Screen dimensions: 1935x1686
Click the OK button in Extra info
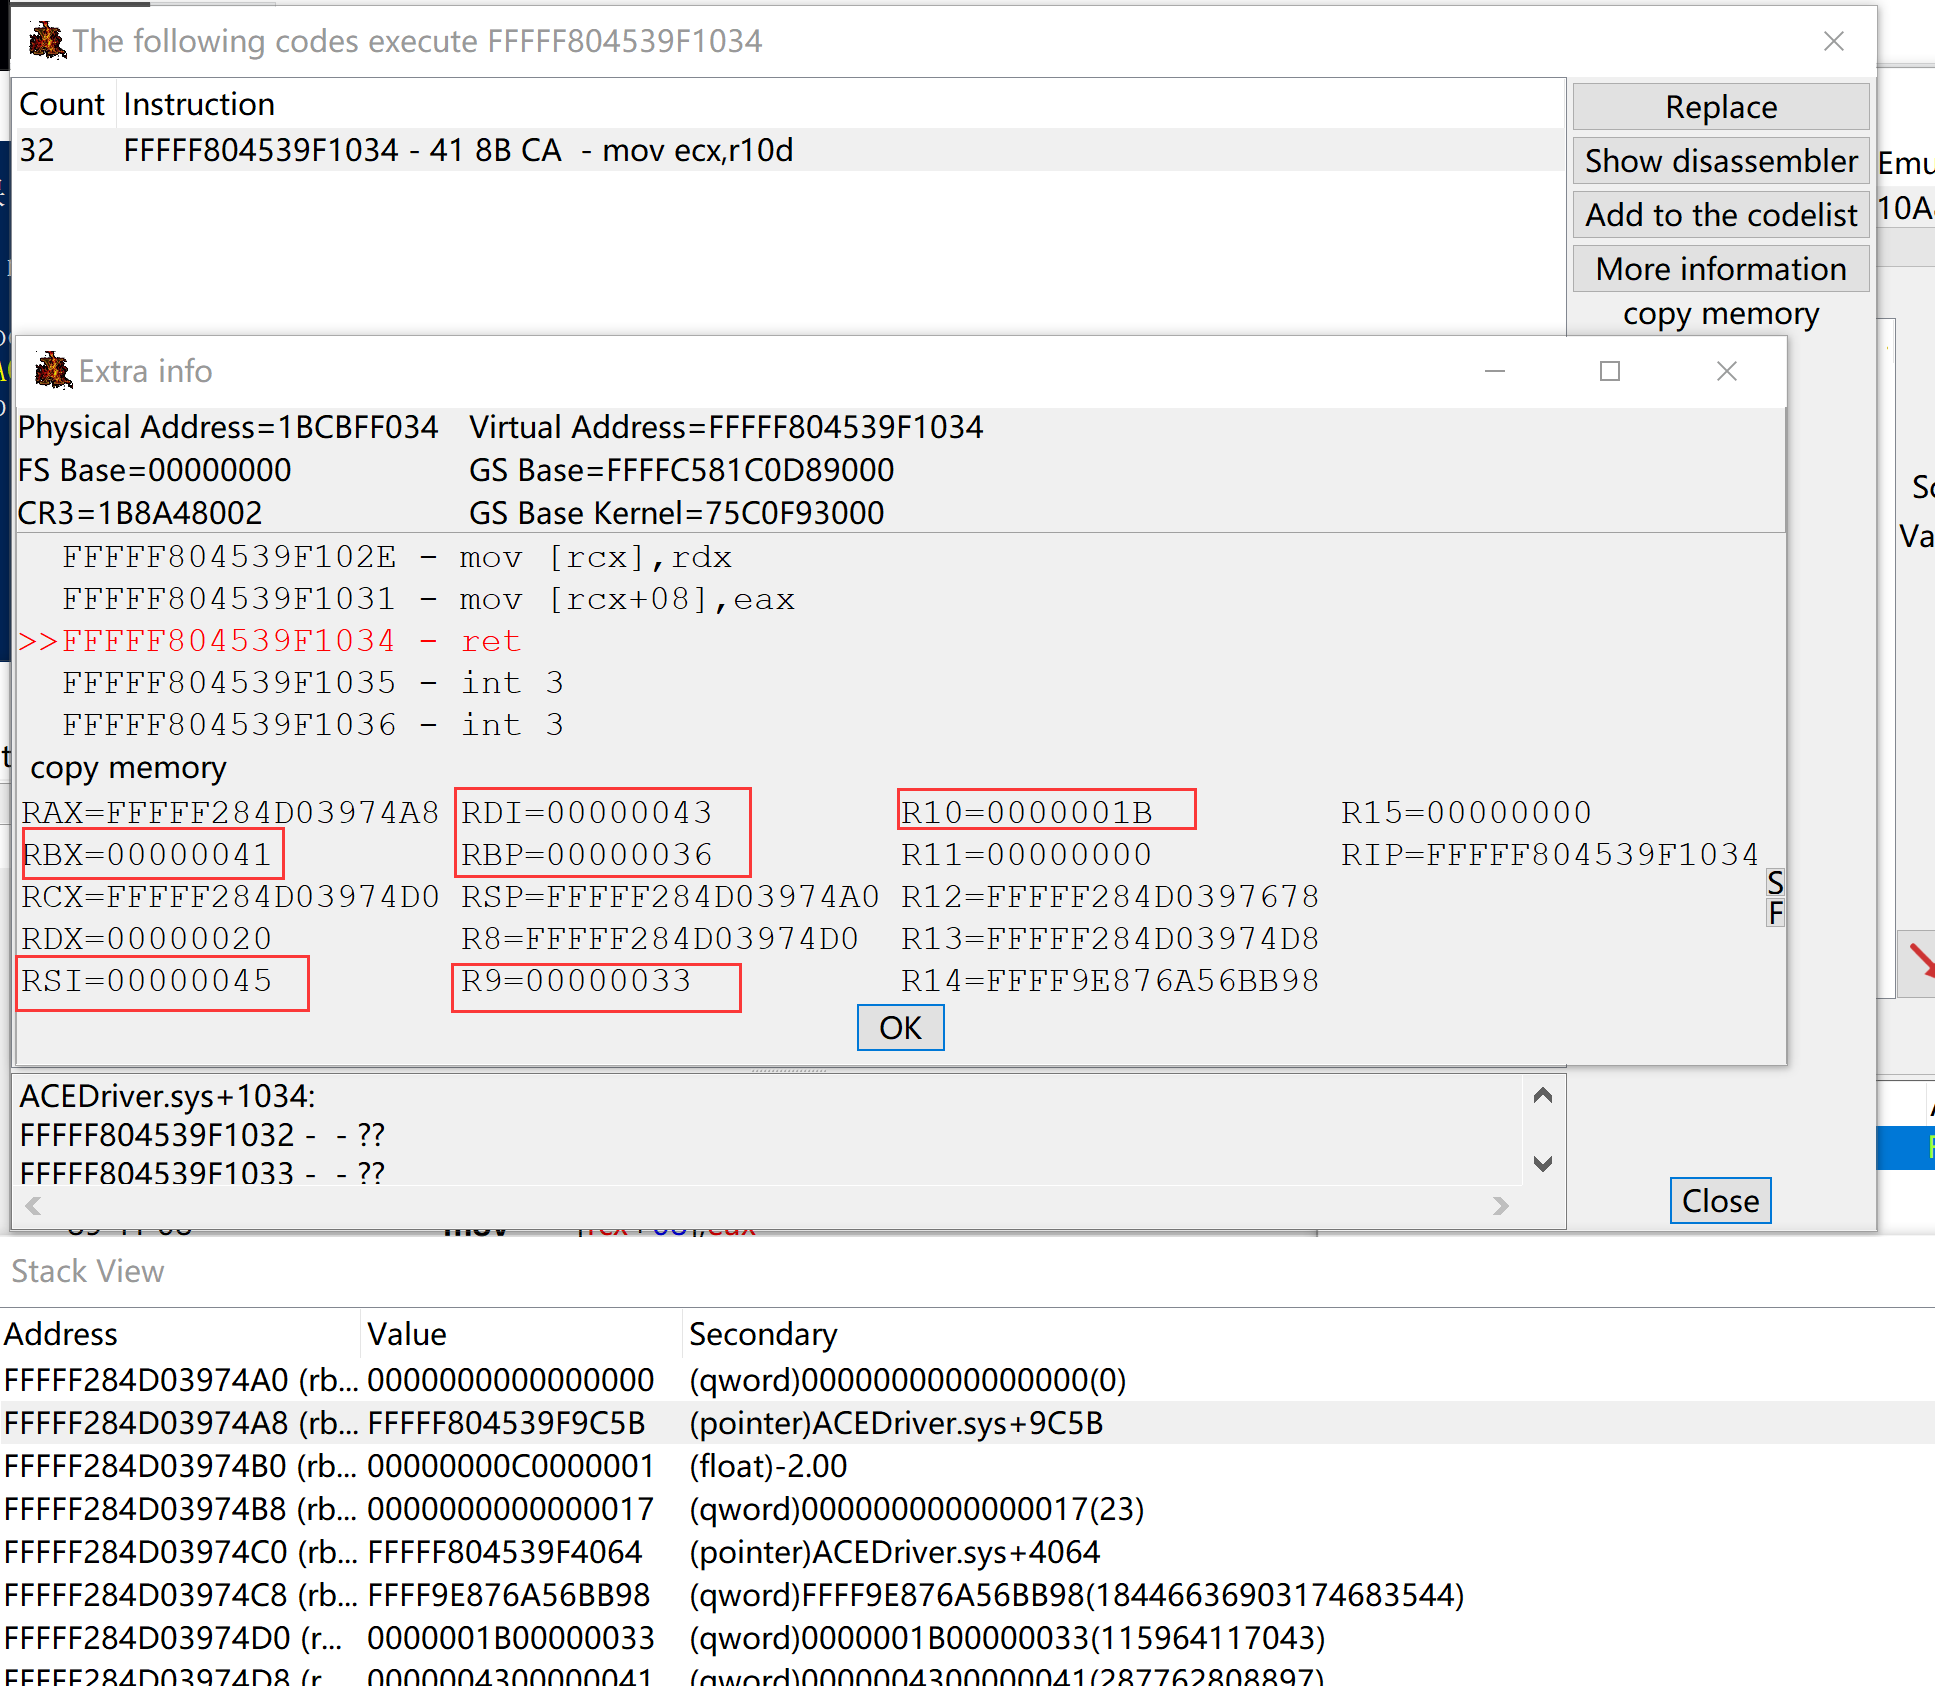(x=900, y=1028)
